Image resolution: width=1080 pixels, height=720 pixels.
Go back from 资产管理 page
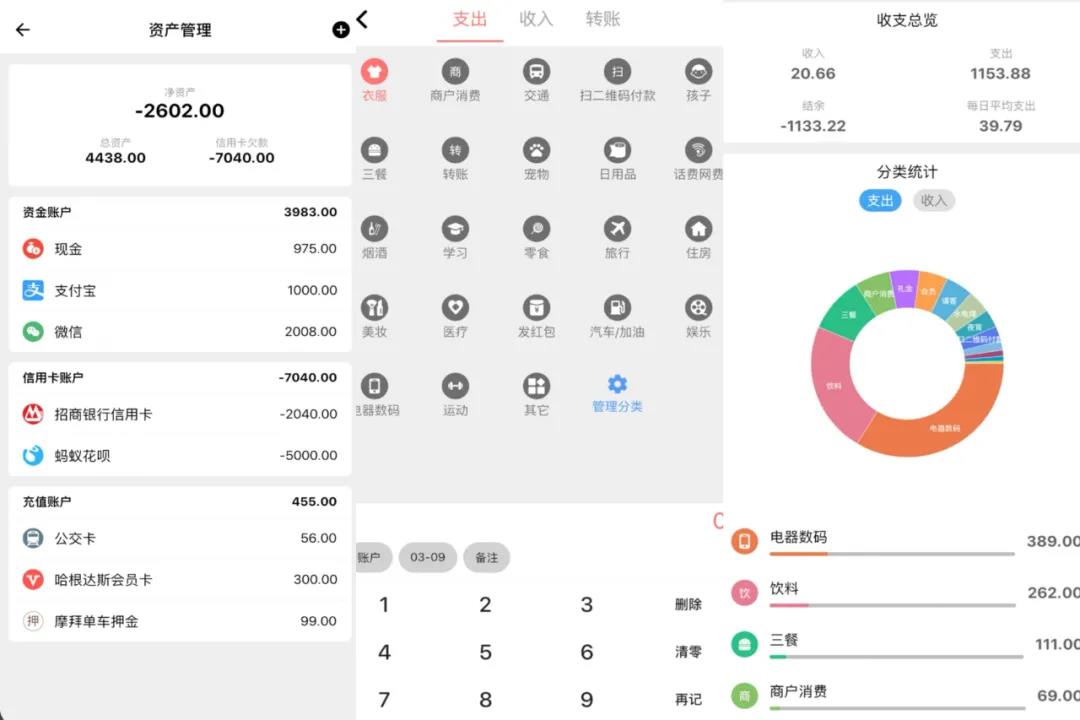click(23, 30)
